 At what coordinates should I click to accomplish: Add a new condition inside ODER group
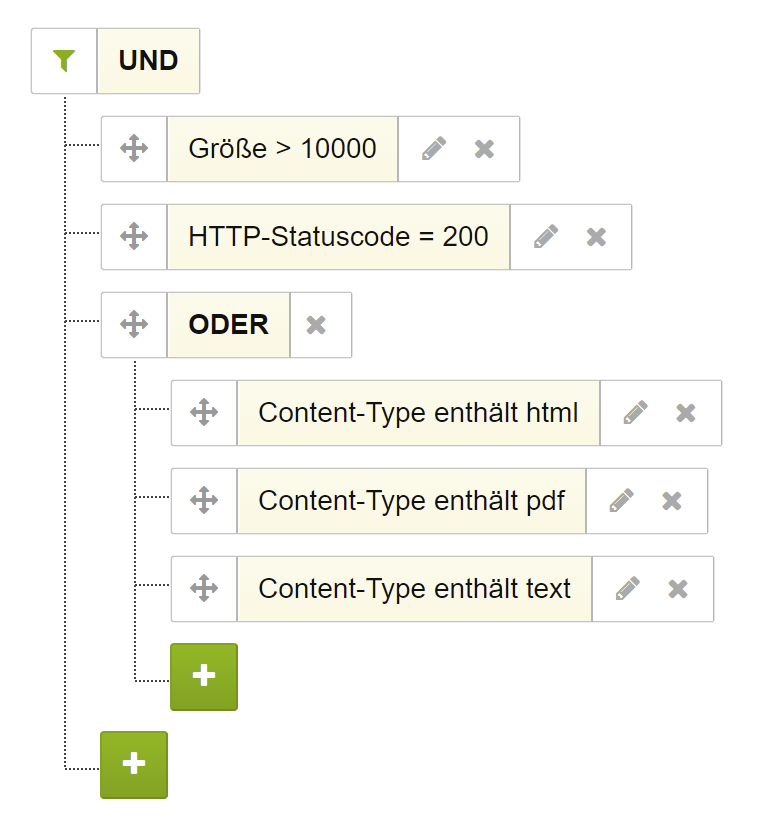point(203,677)
